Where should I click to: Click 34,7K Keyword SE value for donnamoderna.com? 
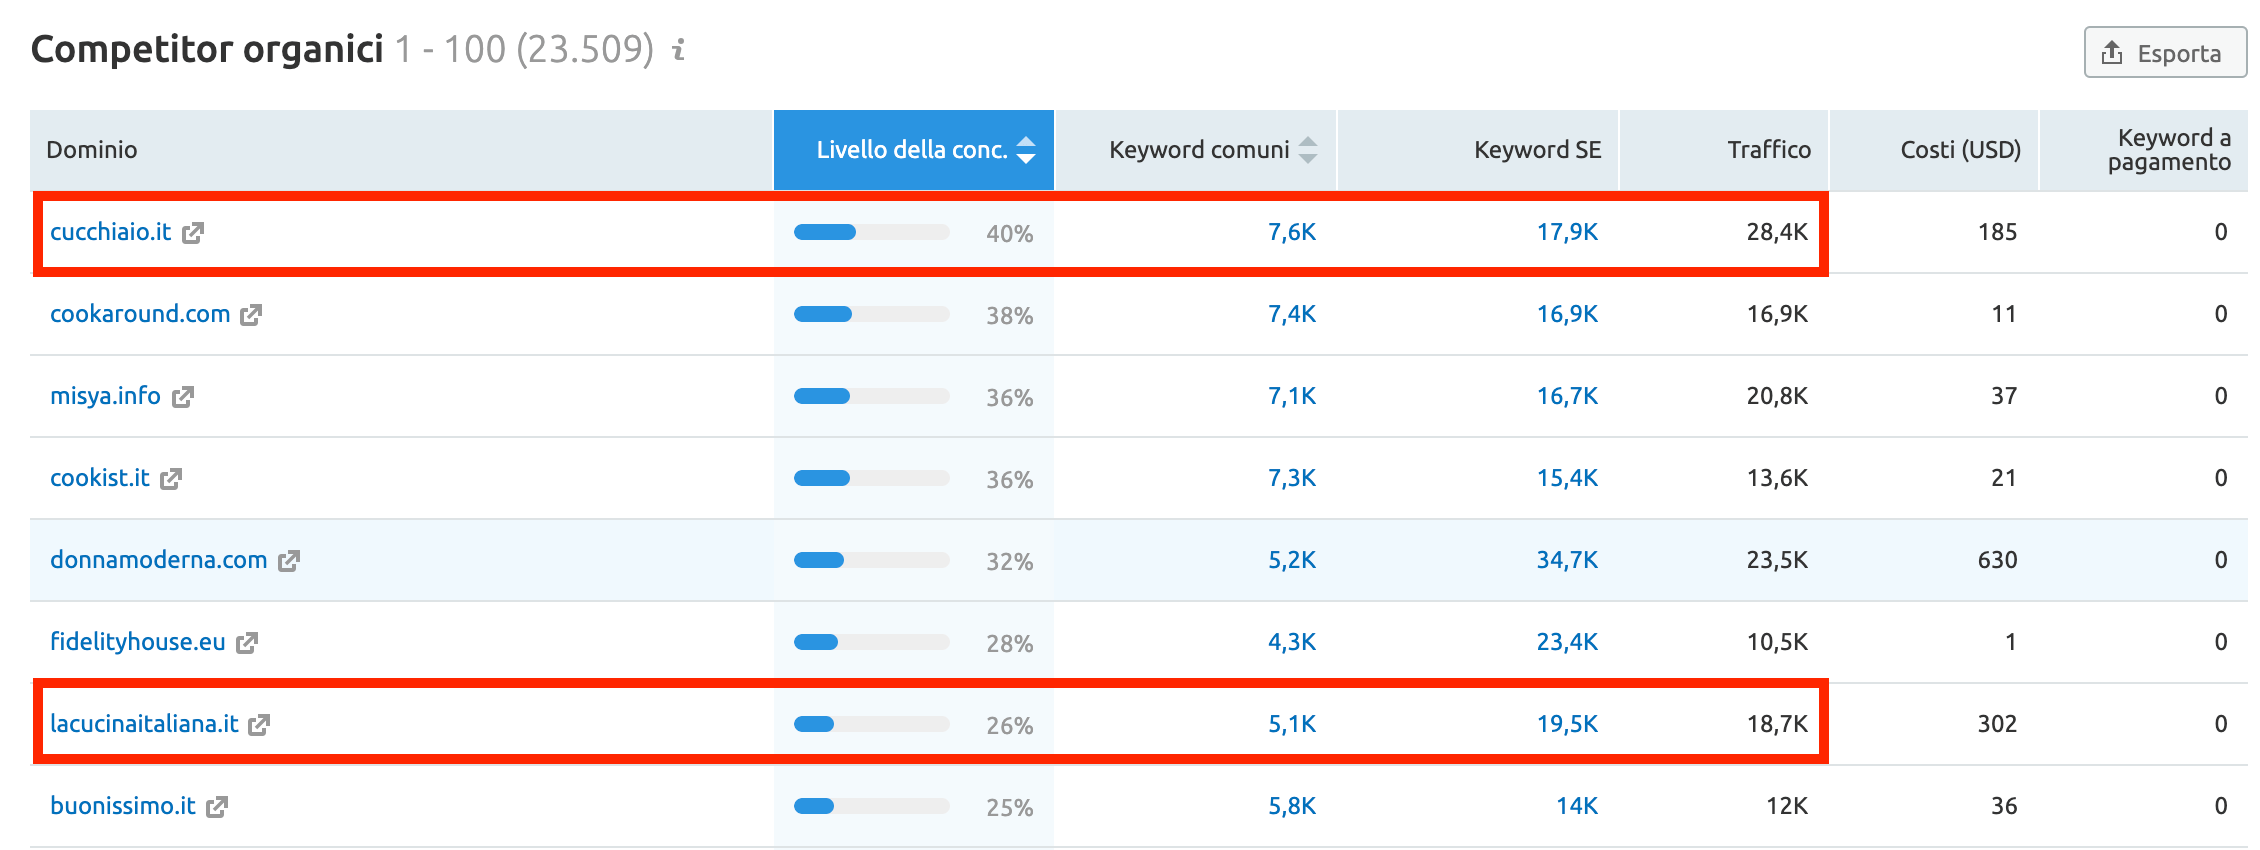pos(1566,560)
